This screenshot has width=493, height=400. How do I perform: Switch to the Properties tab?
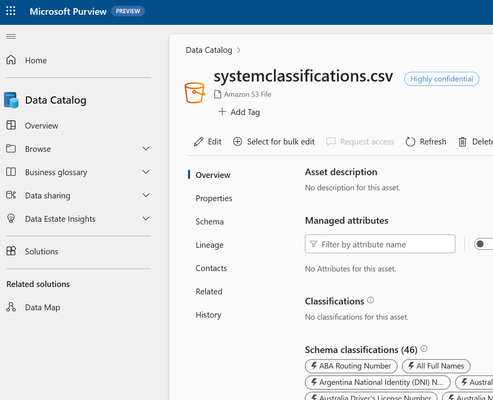214,198
